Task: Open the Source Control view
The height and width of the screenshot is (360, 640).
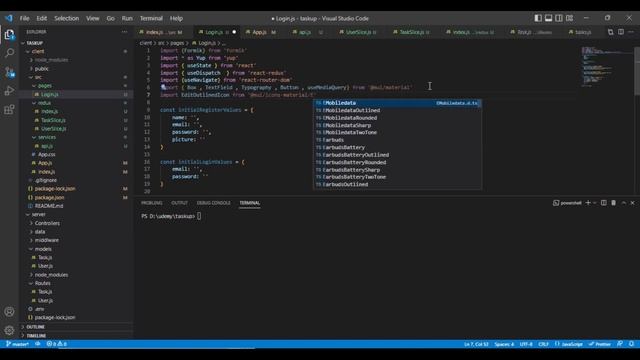Action: click(9, 72)
